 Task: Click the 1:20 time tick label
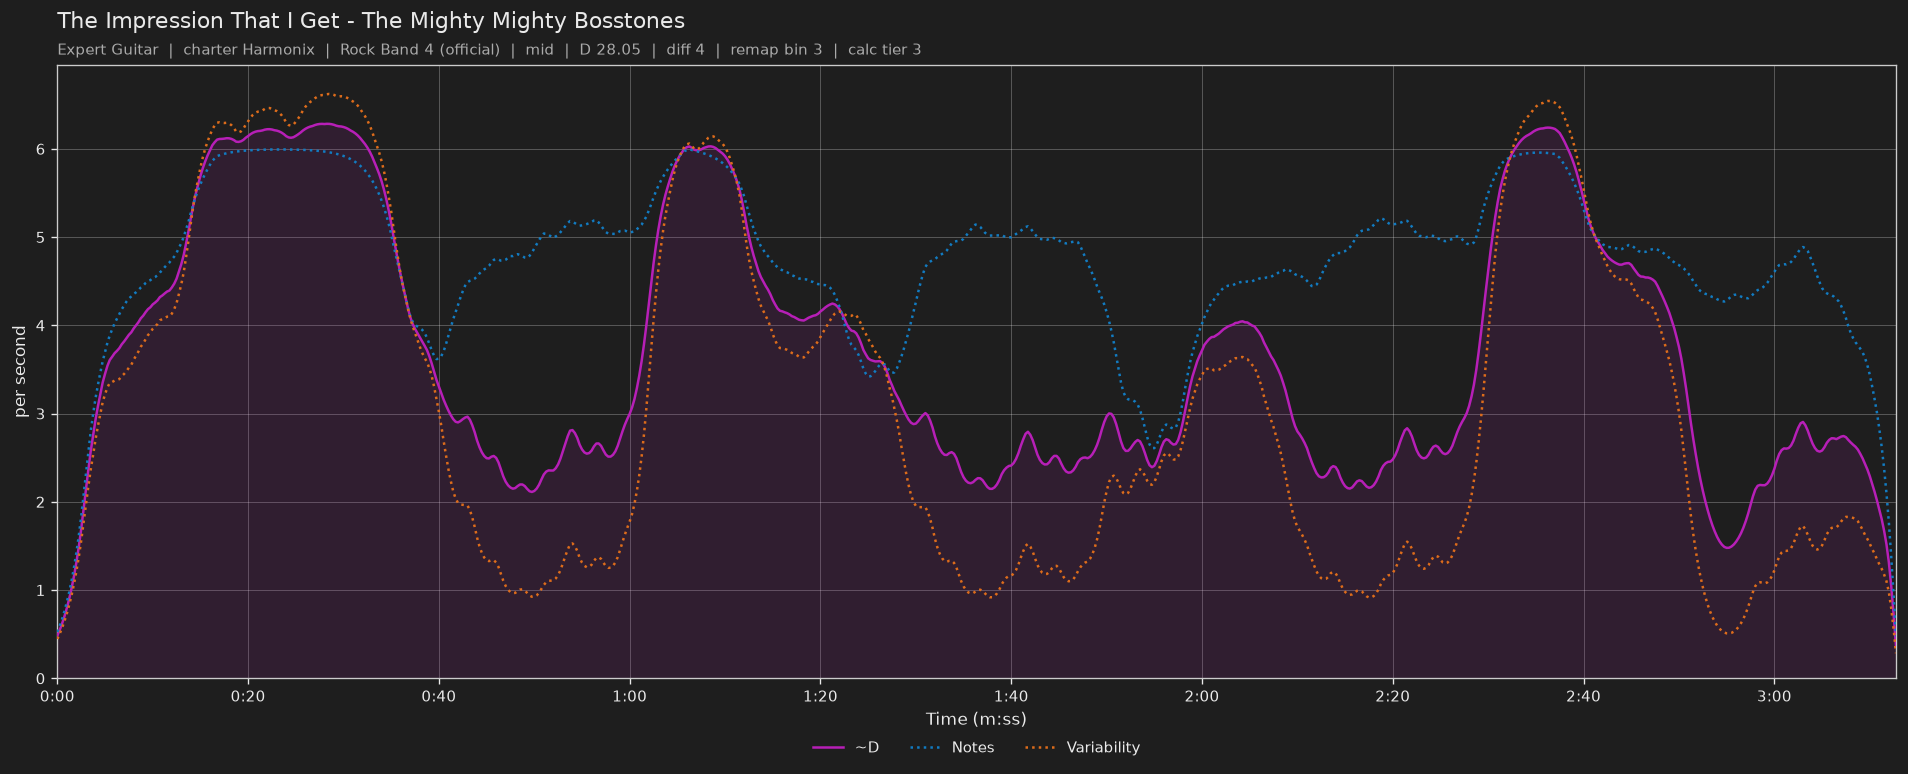pyautogui.click(x=820, y=697)
